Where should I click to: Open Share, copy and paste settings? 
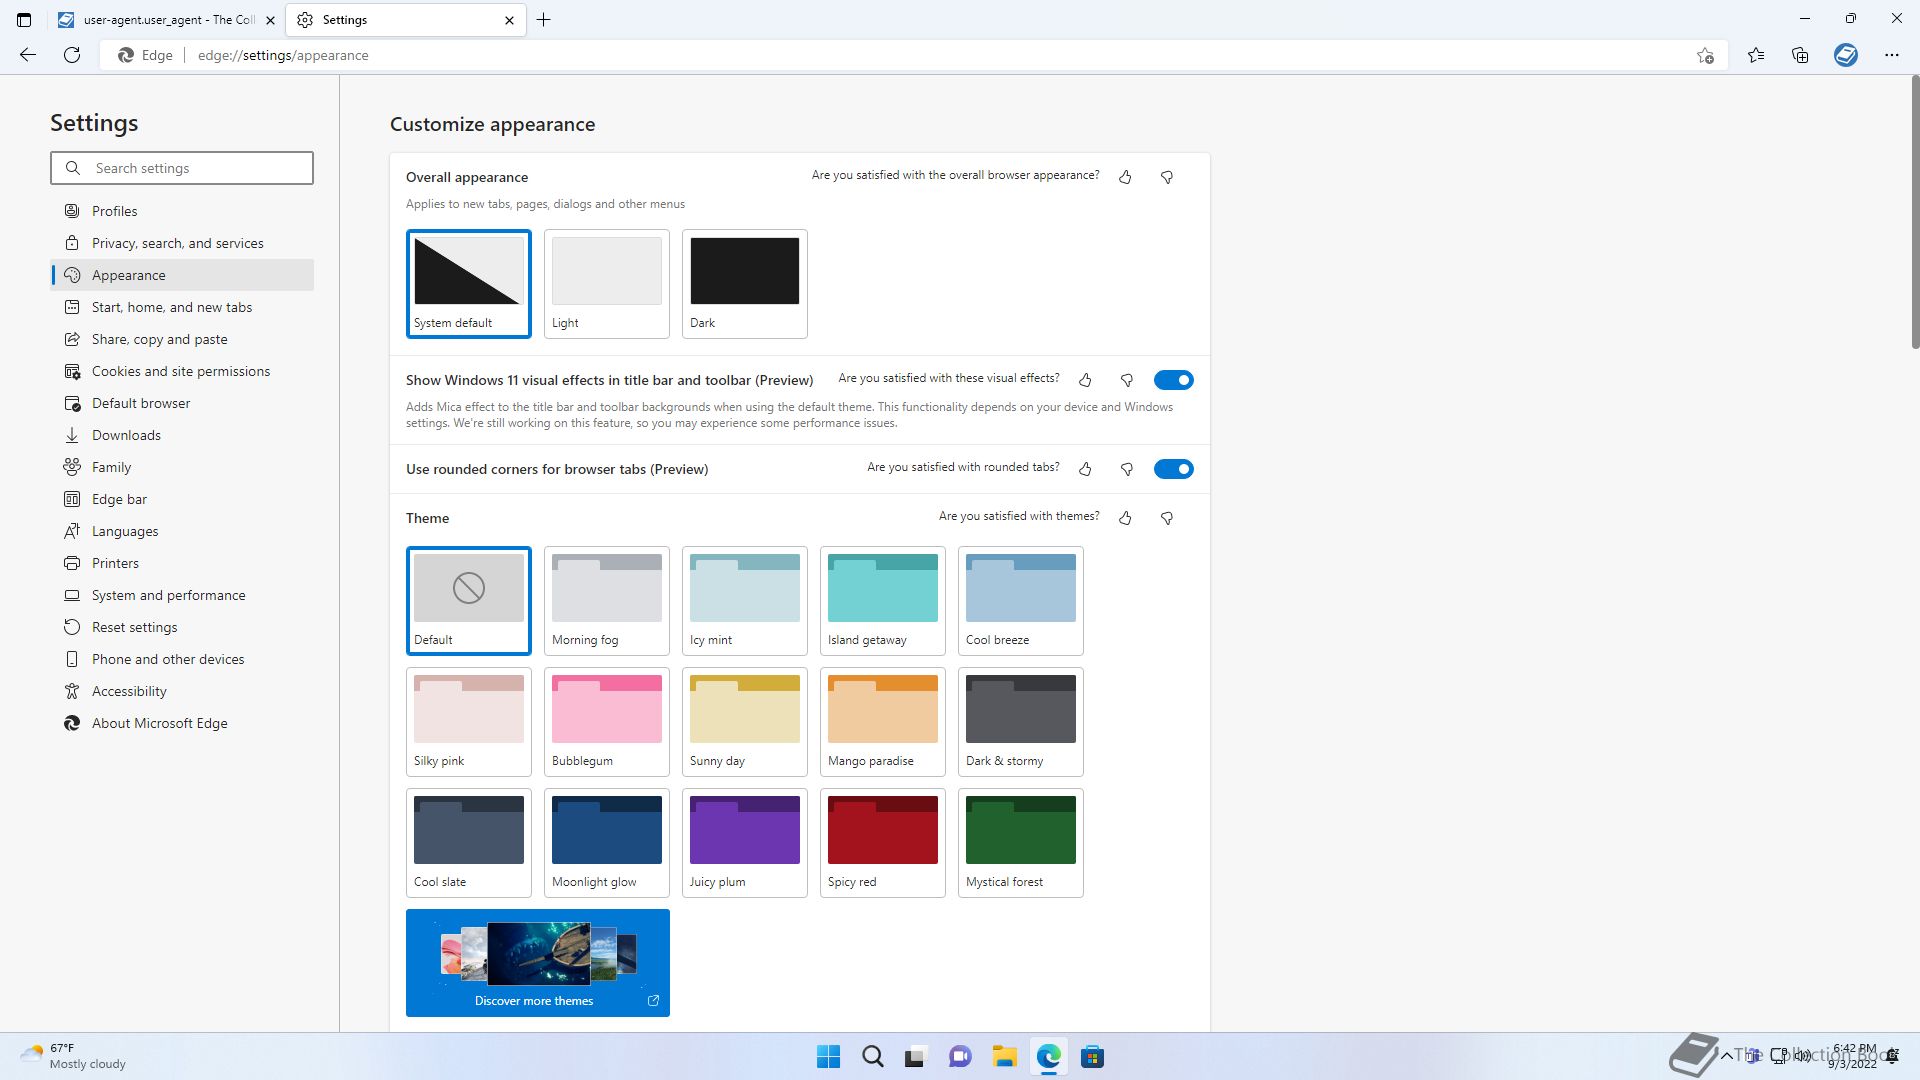click(x=182, y=339)
